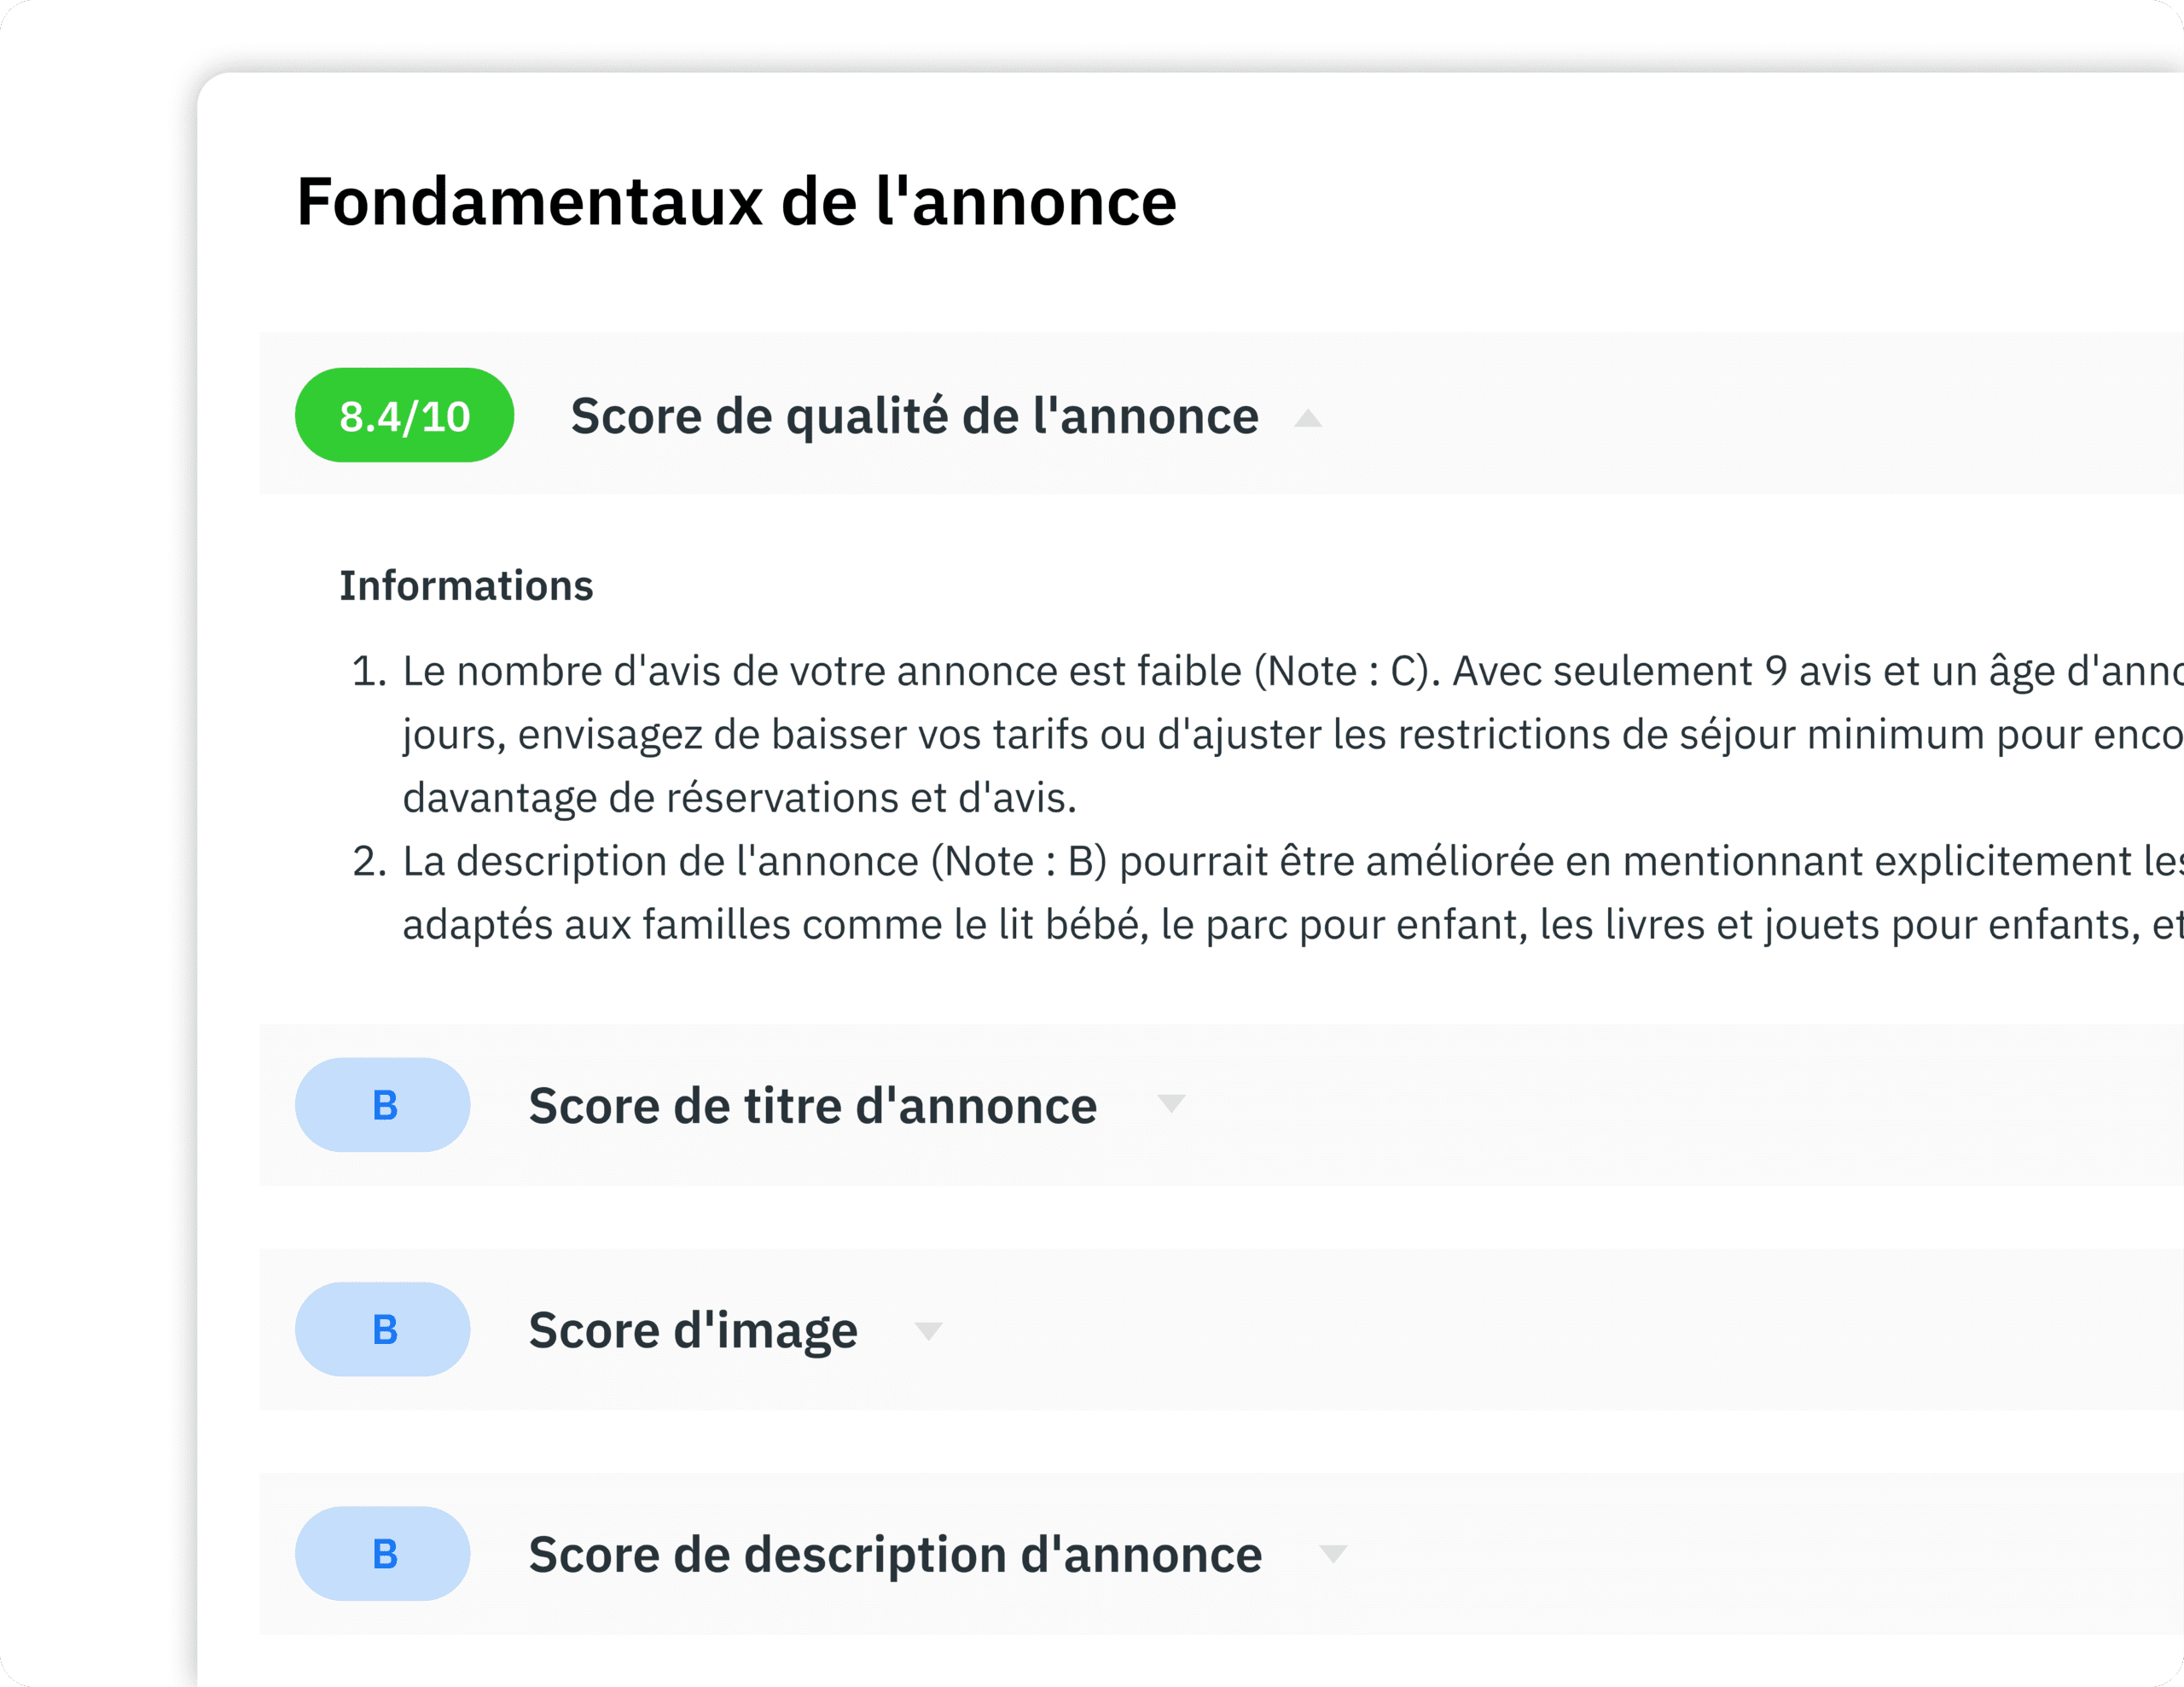Screen dimensions: 2184x1687
Task: Expand the Score d'image dropdown arrow
Action: pos(929,1331)
